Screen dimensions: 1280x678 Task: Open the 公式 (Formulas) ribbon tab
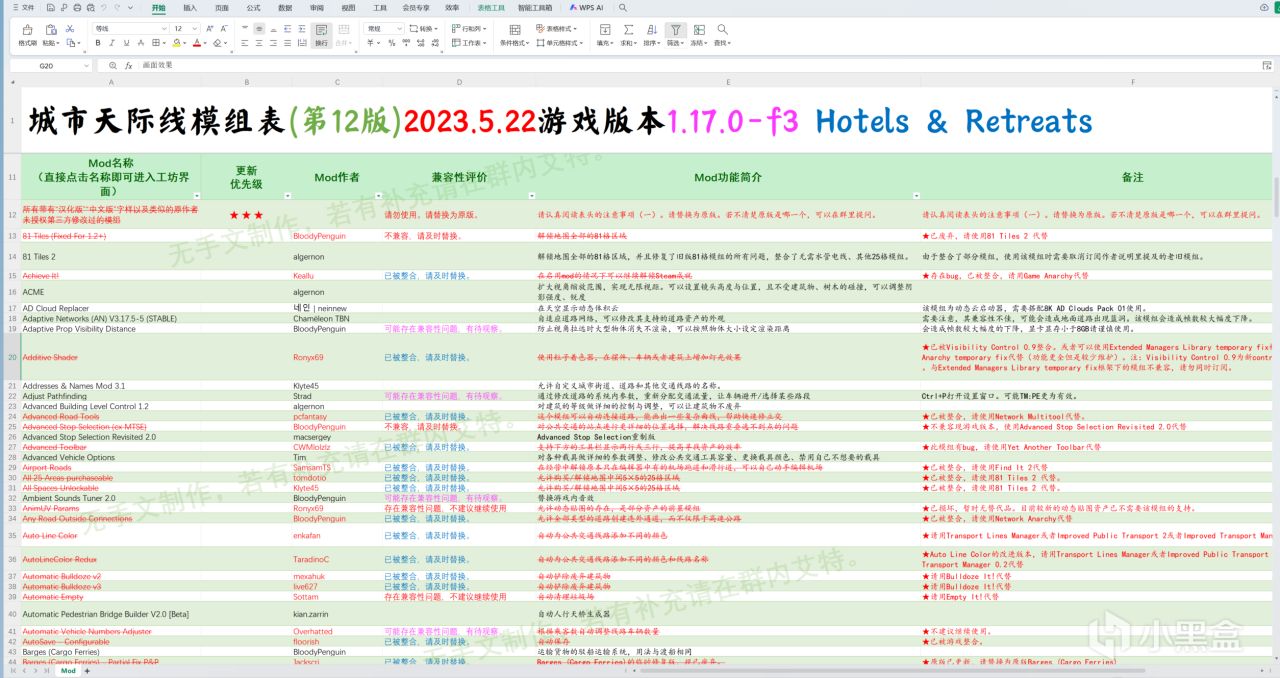[x=253, y=7]
